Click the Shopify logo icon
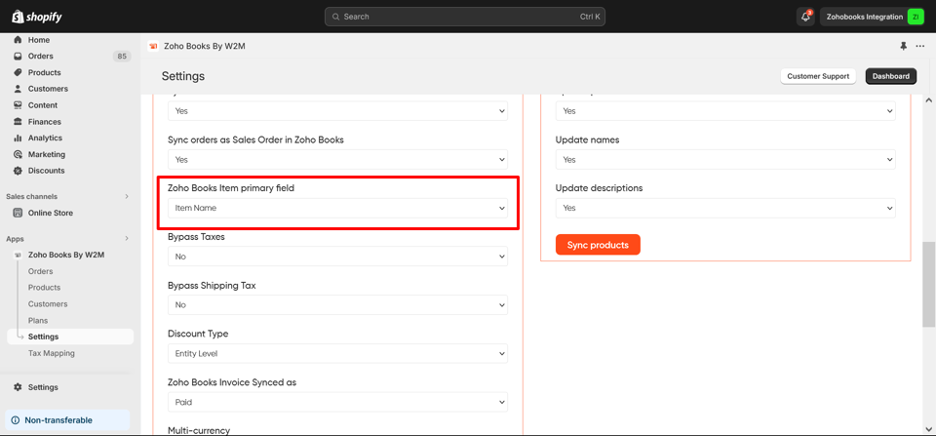 pos(18,16)
